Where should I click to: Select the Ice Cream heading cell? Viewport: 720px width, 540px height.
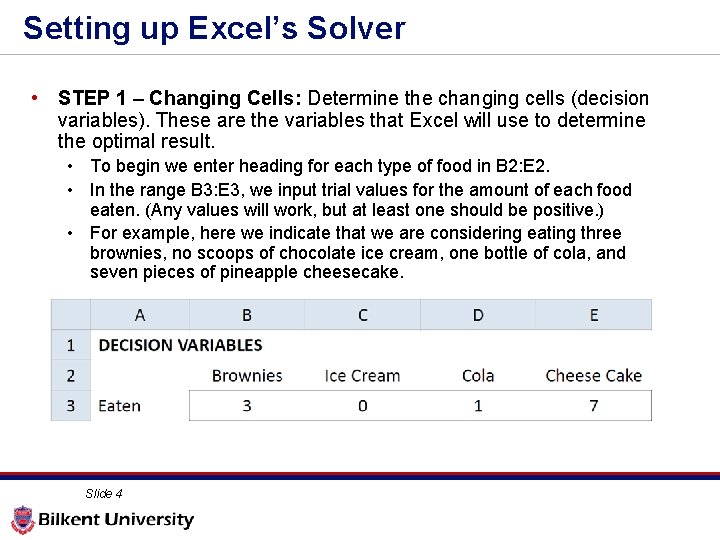pos(362,376)
